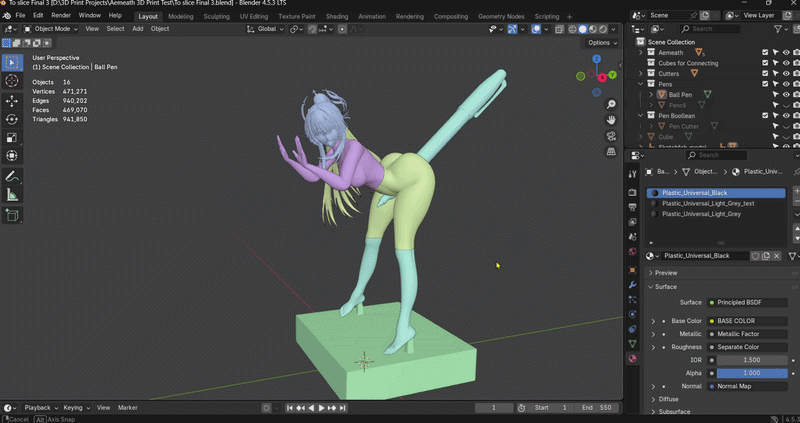Select the Select Box tool
This screenshot has width=800, height=423.
click(x=12, y=63)
